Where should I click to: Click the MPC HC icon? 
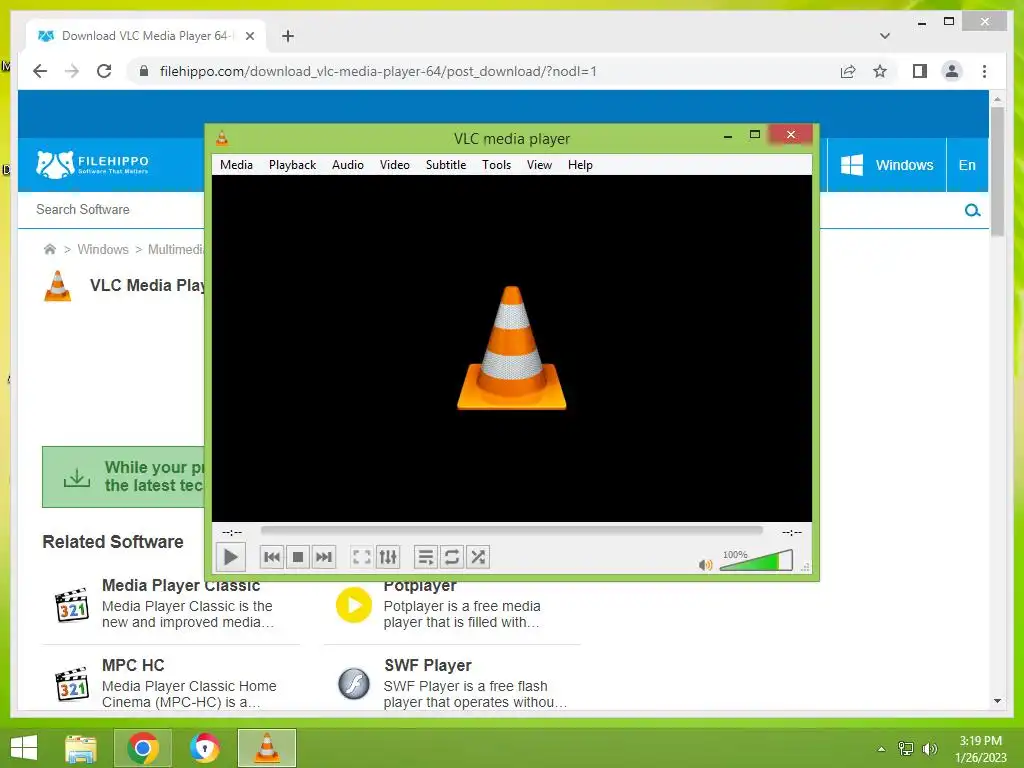pos(72,684)
